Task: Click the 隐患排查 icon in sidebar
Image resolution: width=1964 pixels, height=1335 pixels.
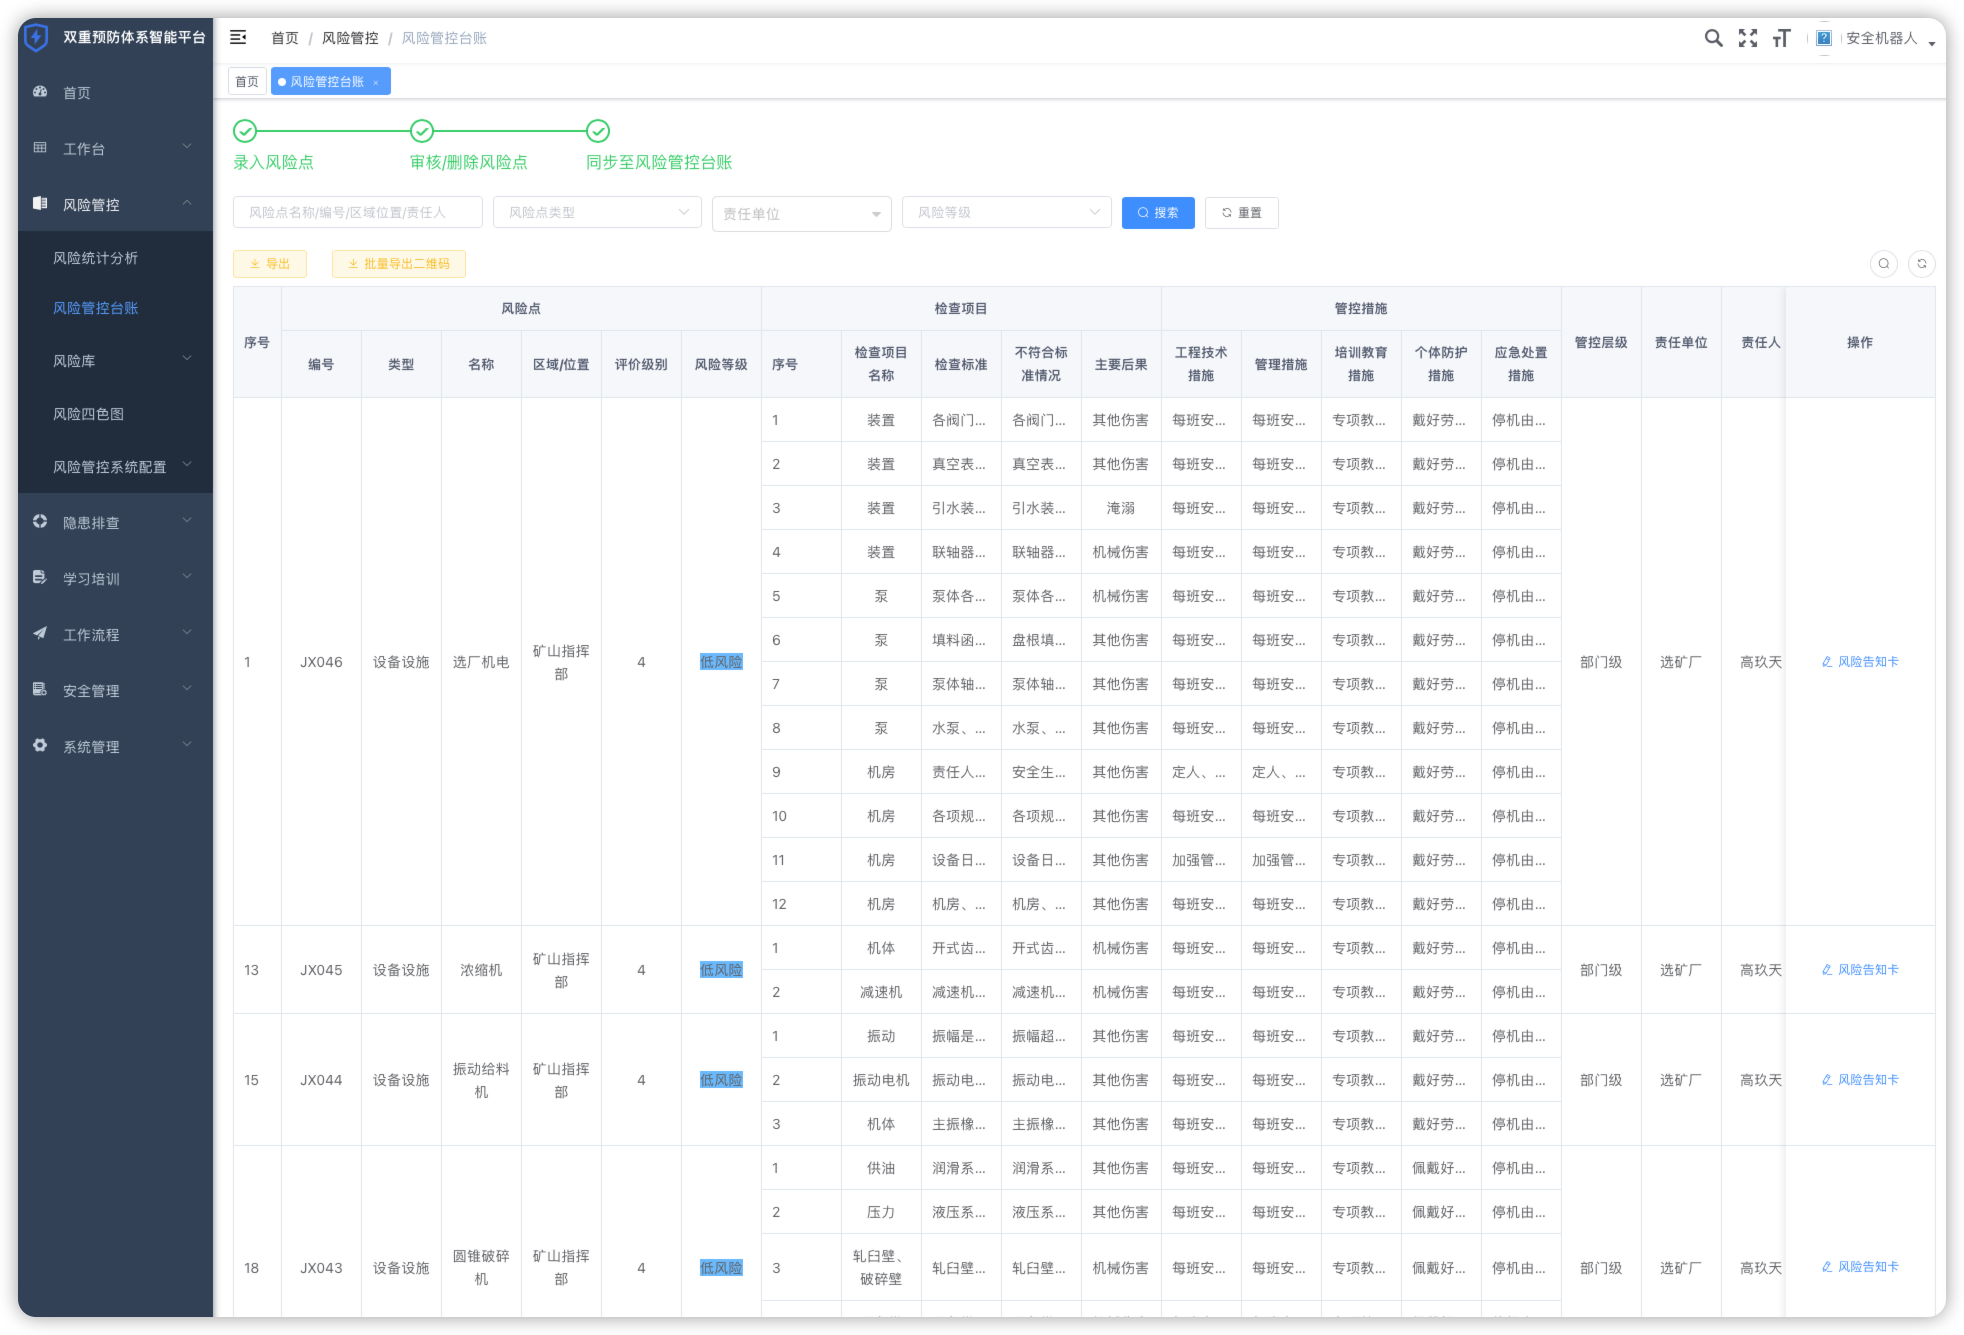Action: click(x=40, y=521)
